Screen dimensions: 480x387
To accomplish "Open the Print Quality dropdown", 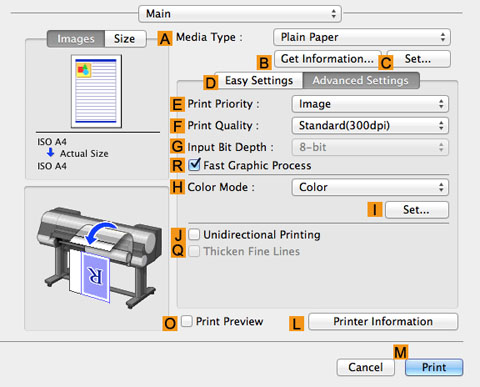I will click(x=370, y=126).
